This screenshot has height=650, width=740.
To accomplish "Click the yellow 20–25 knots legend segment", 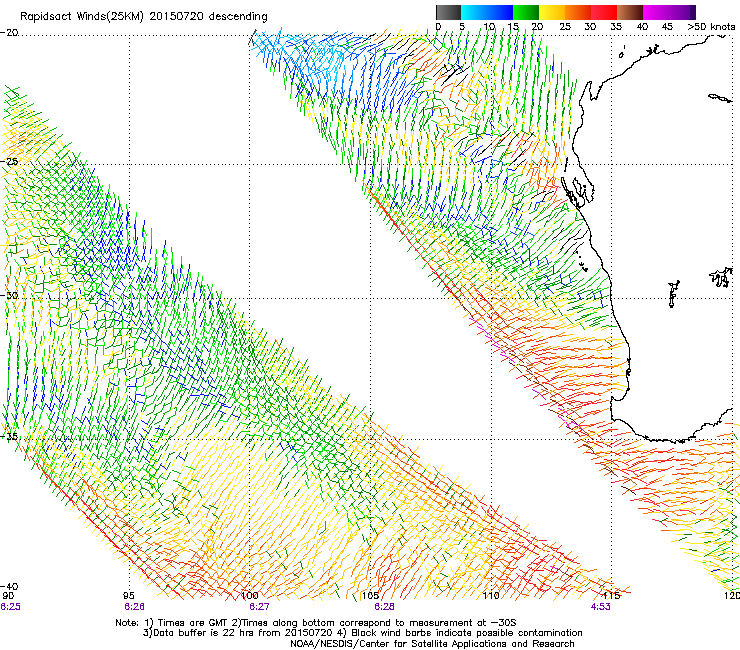I will coord(552,12).
